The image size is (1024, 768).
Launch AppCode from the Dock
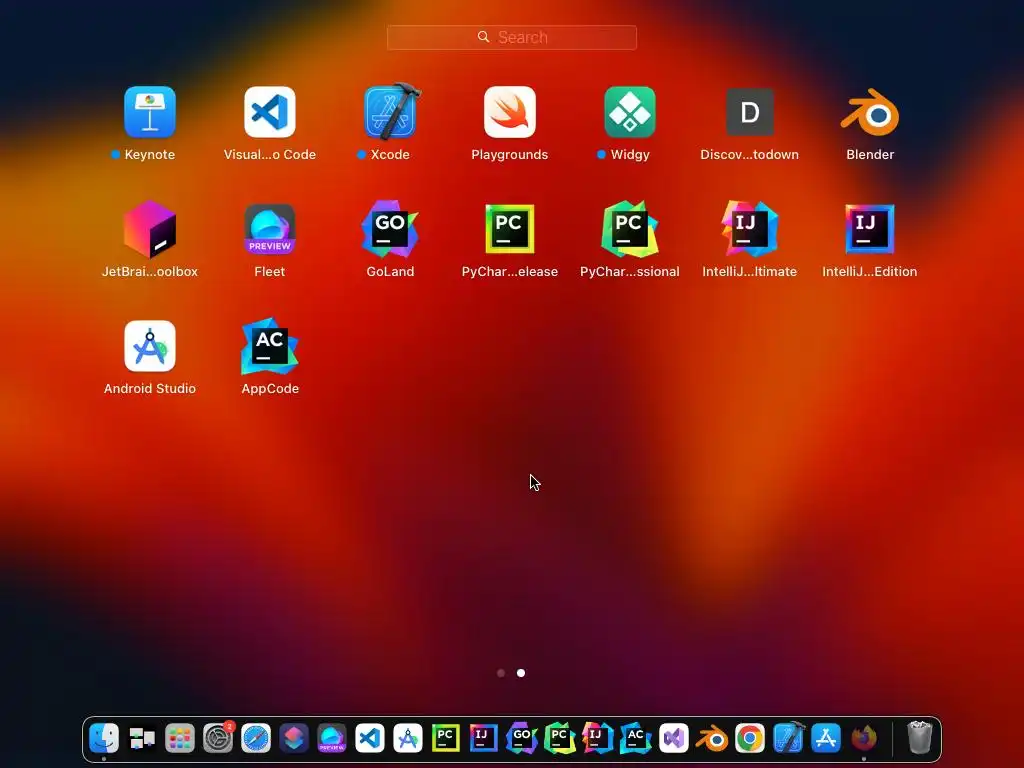[635, 739]
